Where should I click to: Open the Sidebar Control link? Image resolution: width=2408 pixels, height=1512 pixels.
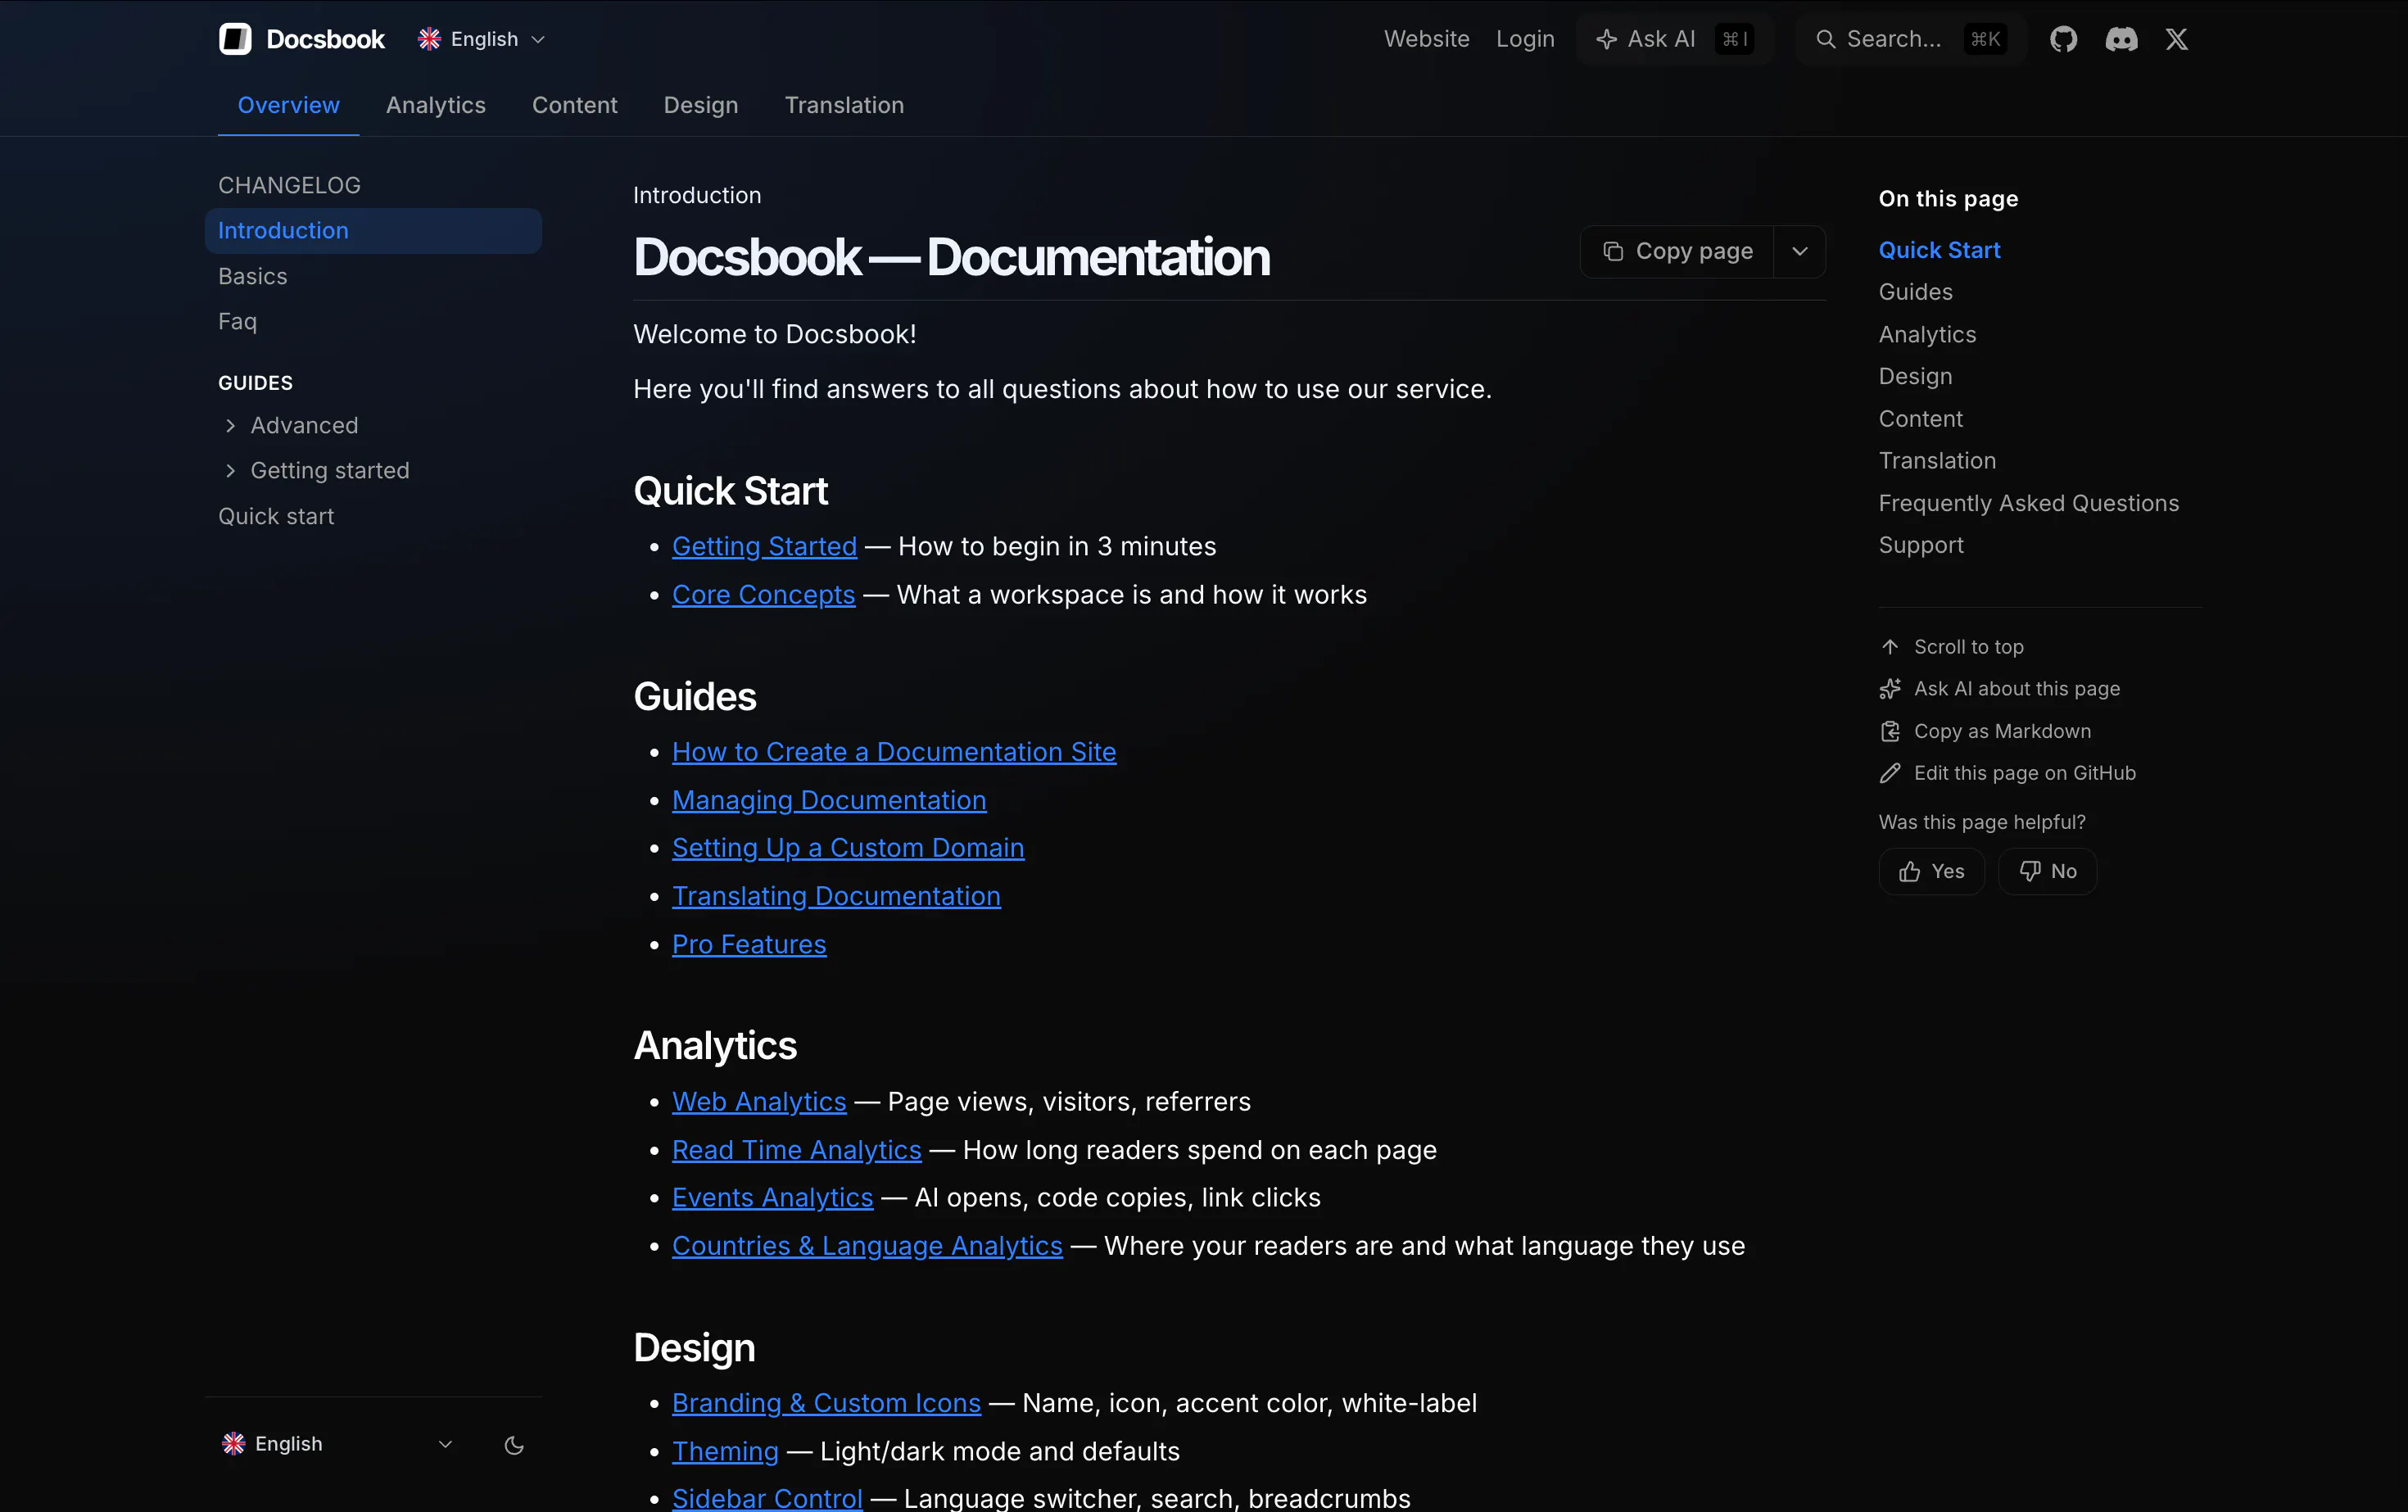pos(767,1498)
